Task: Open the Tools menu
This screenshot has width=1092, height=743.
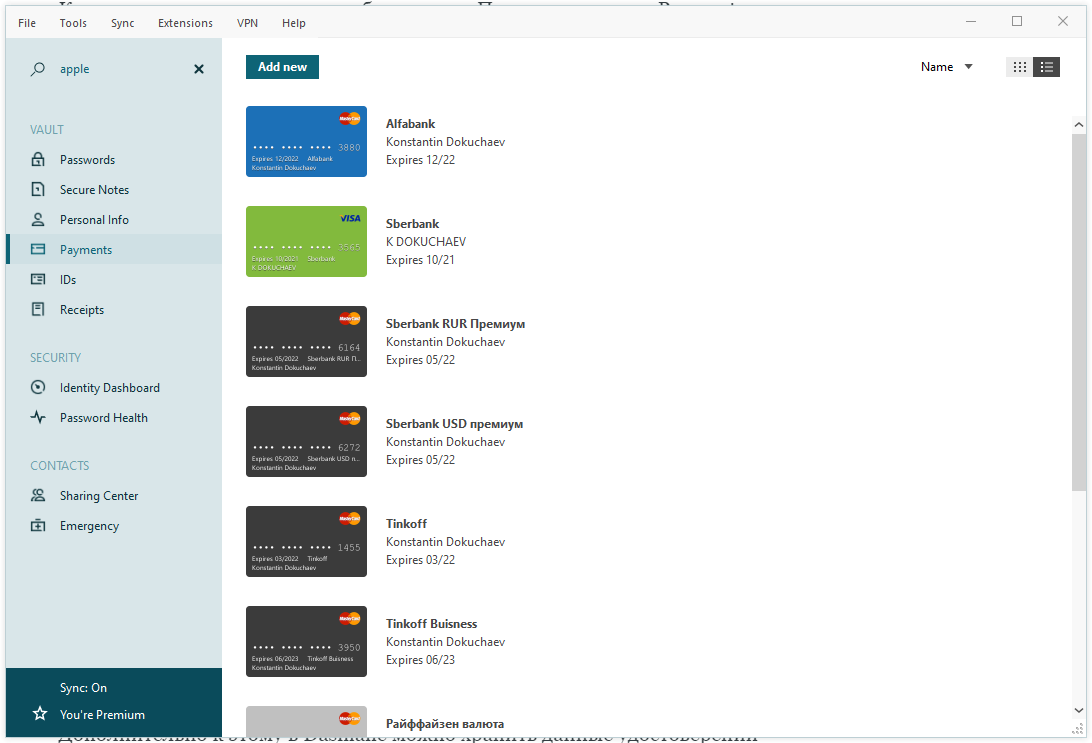Action: [73, 23]
